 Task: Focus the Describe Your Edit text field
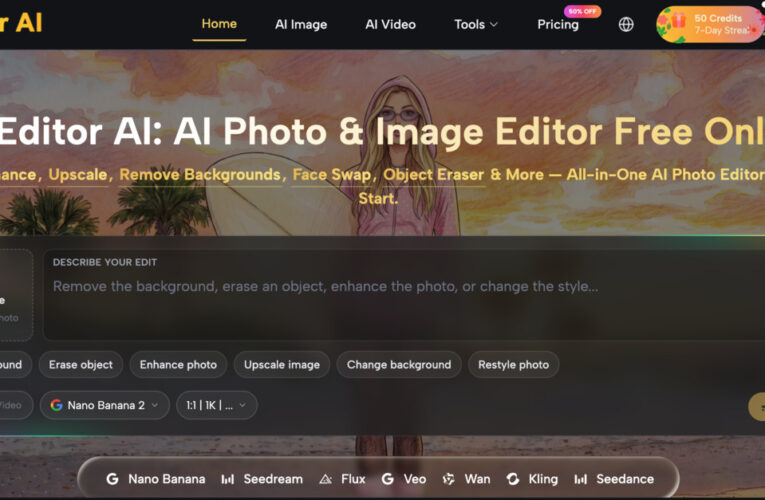(404, 295)
